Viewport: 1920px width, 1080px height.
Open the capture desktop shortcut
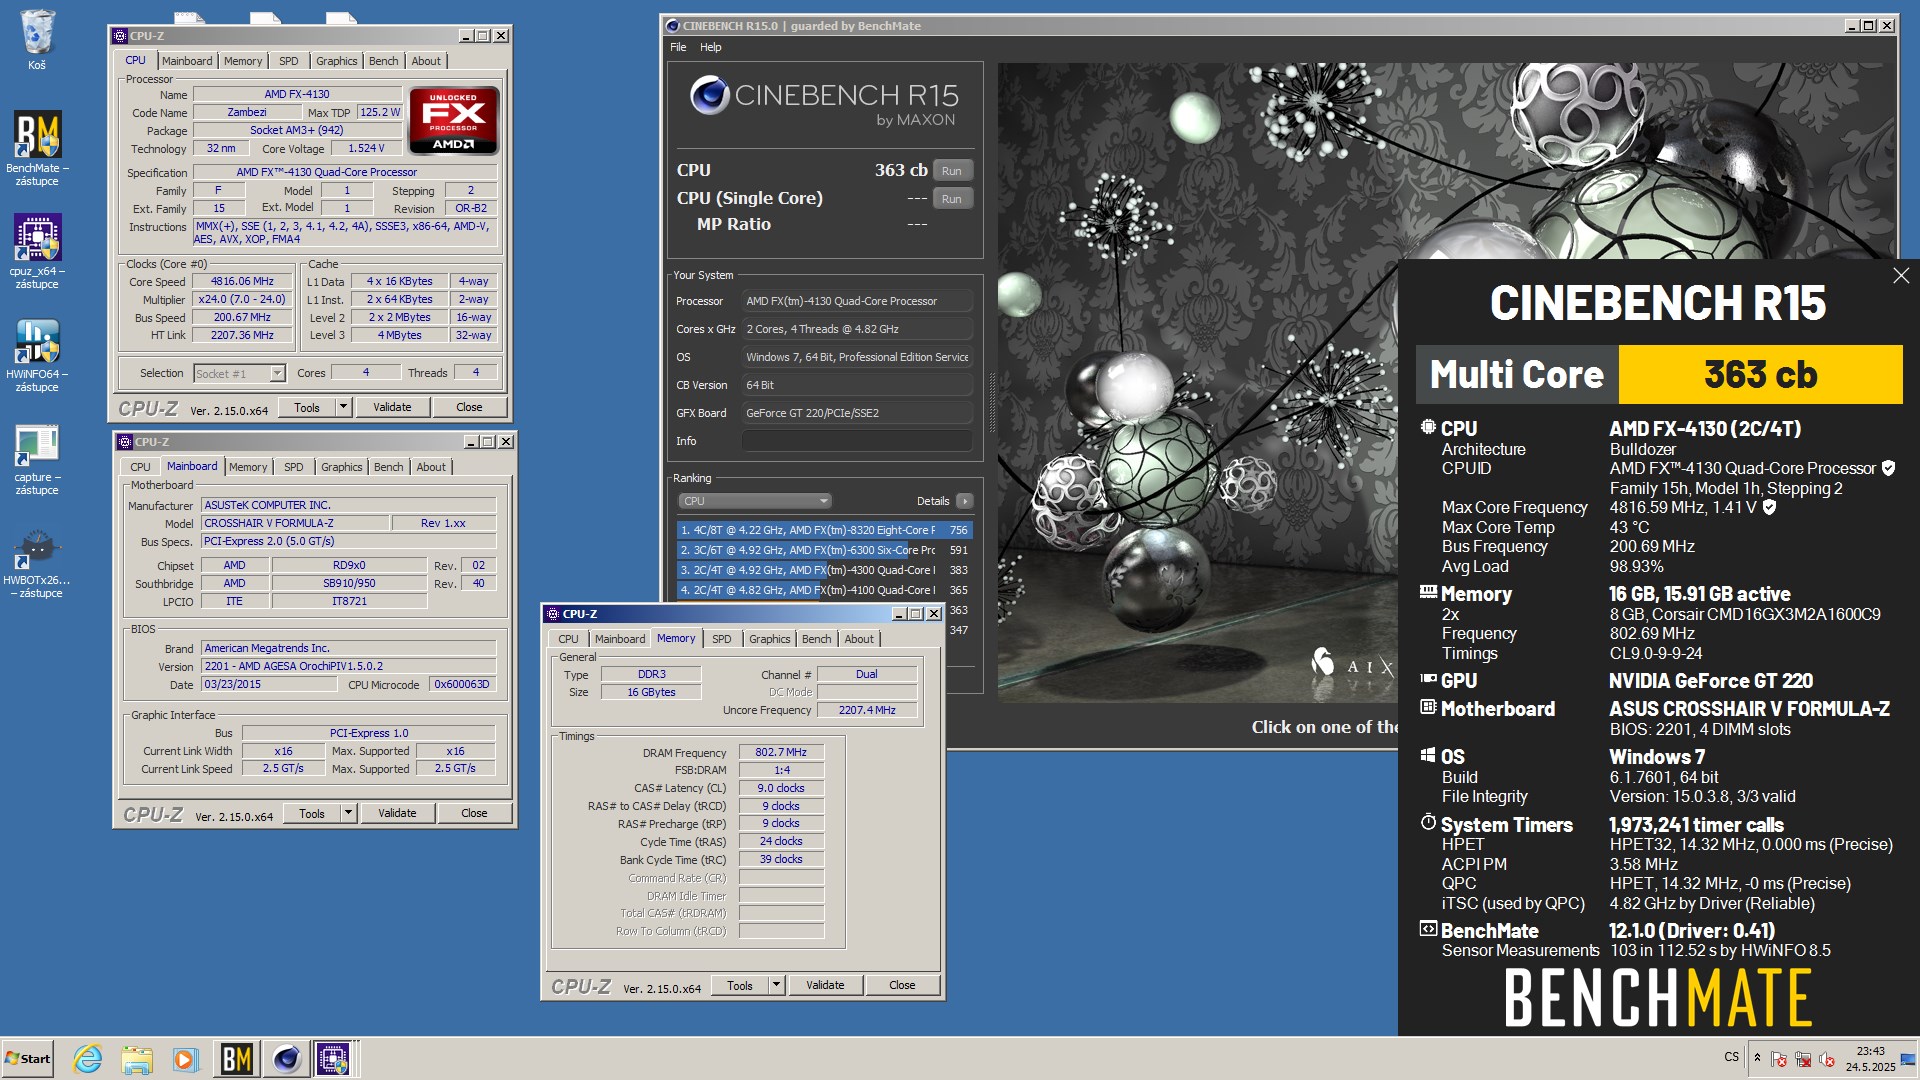[x=37, y=457]
